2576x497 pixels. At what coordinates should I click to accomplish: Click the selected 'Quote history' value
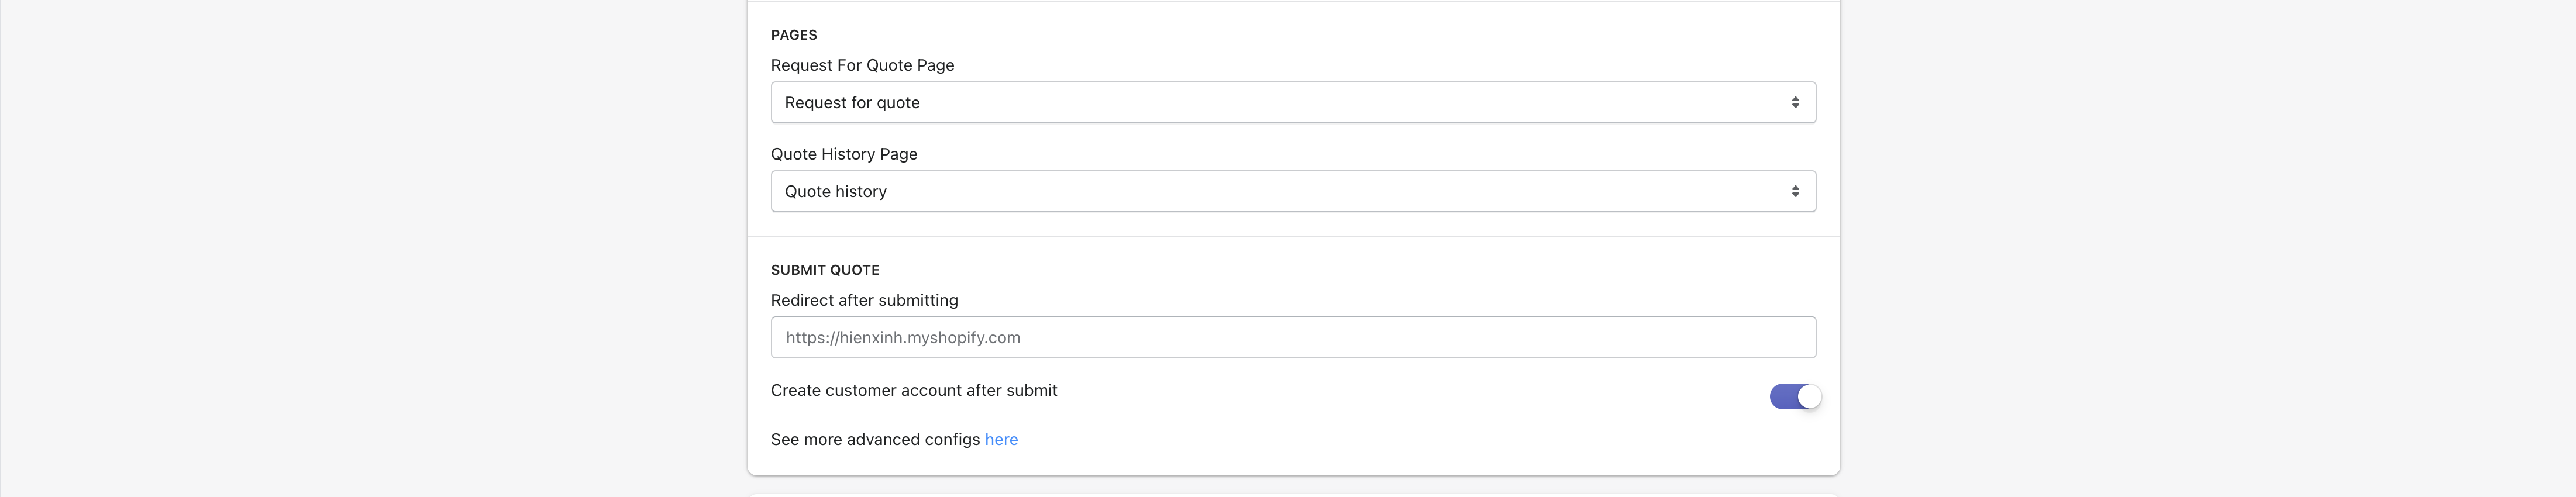836,191
